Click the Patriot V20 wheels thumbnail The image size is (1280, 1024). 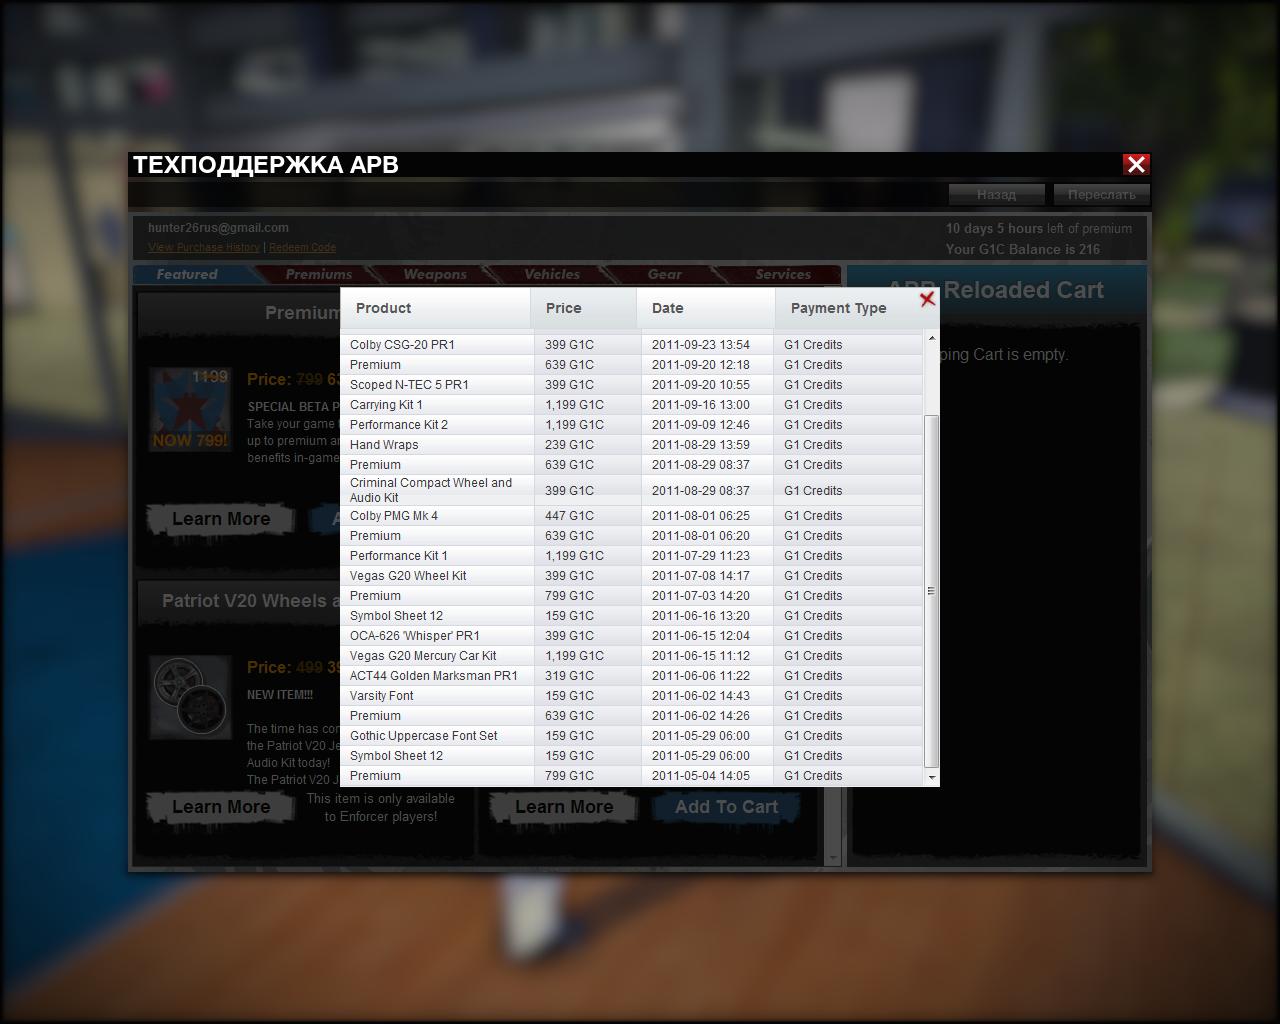(x=192, y=696)
